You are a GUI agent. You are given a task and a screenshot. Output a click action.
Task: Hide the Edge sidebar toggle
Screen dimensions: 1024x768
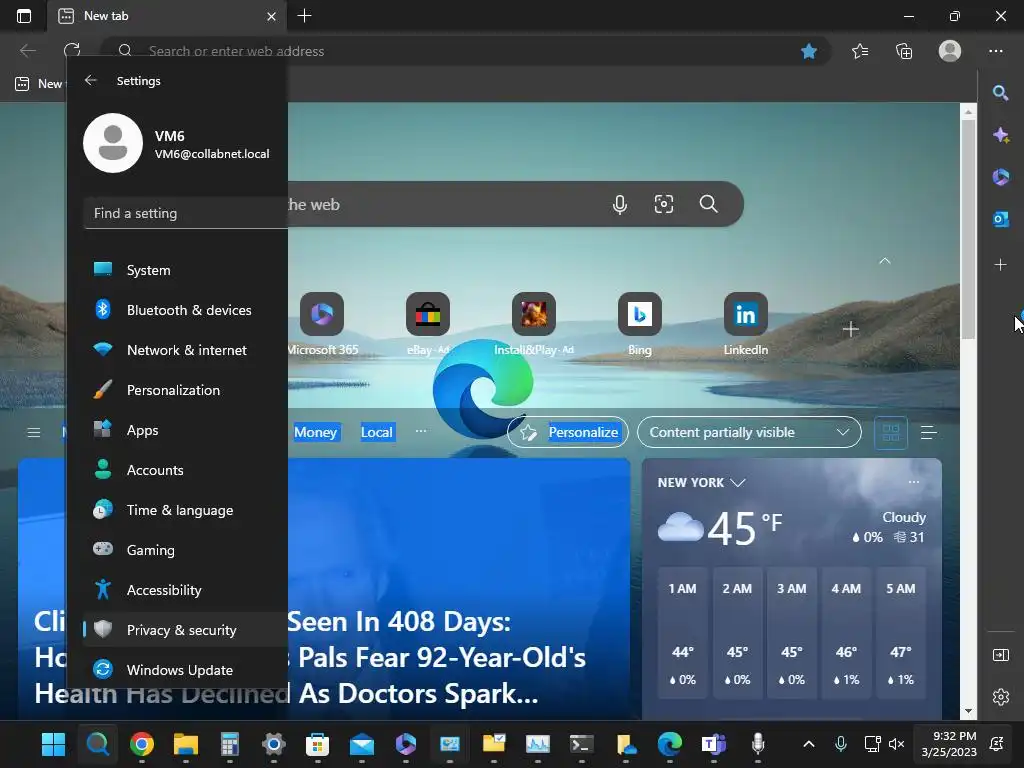[1000, 655]
